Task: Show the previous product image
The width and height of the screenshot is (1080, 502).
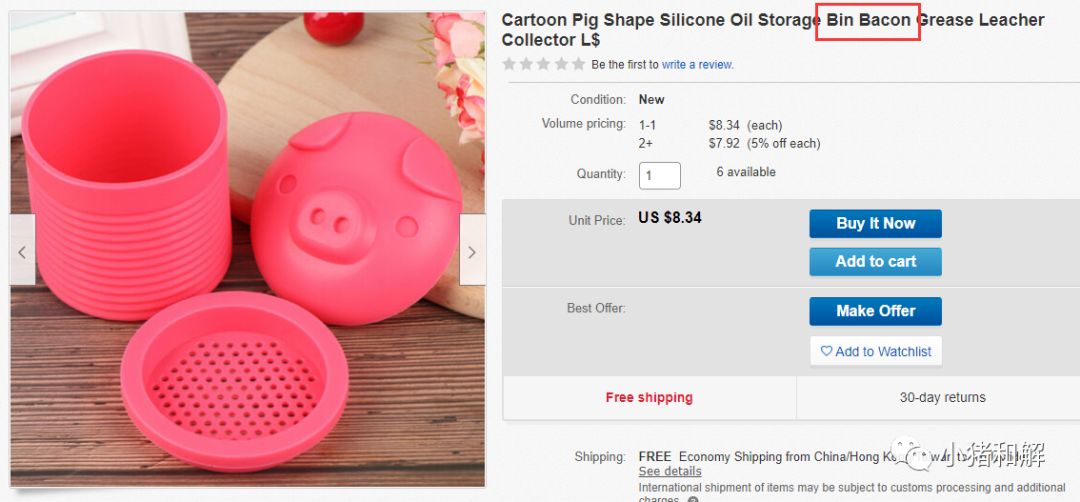Action: click(22, 249)
